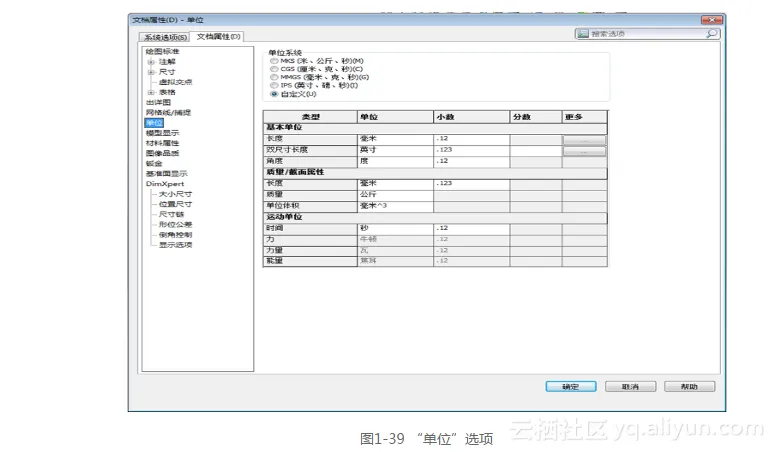Expand the 尺寸 tree node

coord(151,72)
